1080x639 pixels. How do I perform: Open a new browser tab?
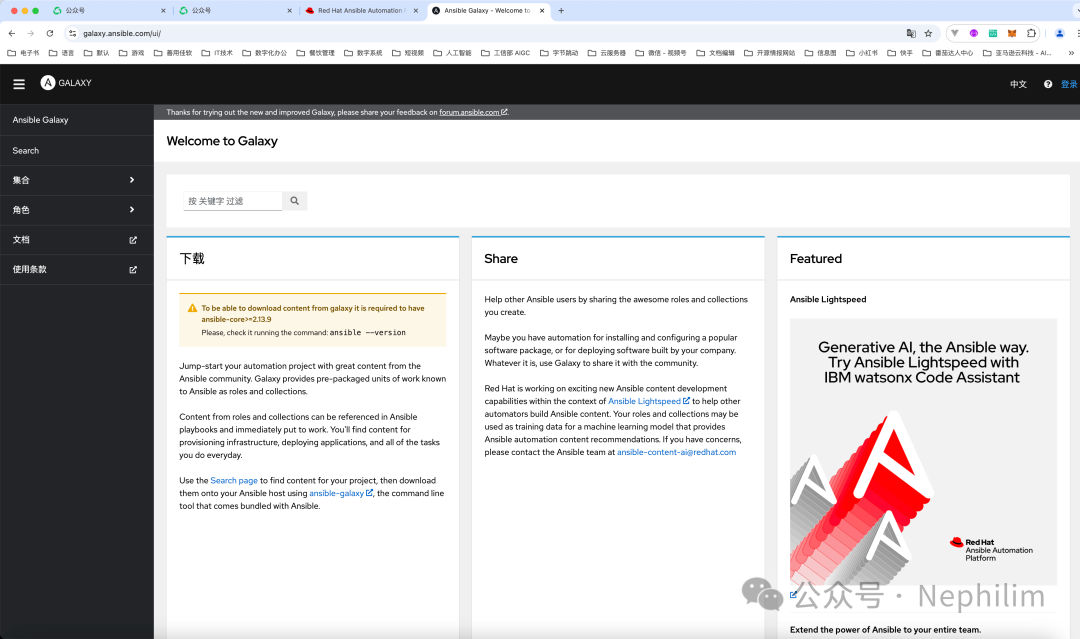561,10
